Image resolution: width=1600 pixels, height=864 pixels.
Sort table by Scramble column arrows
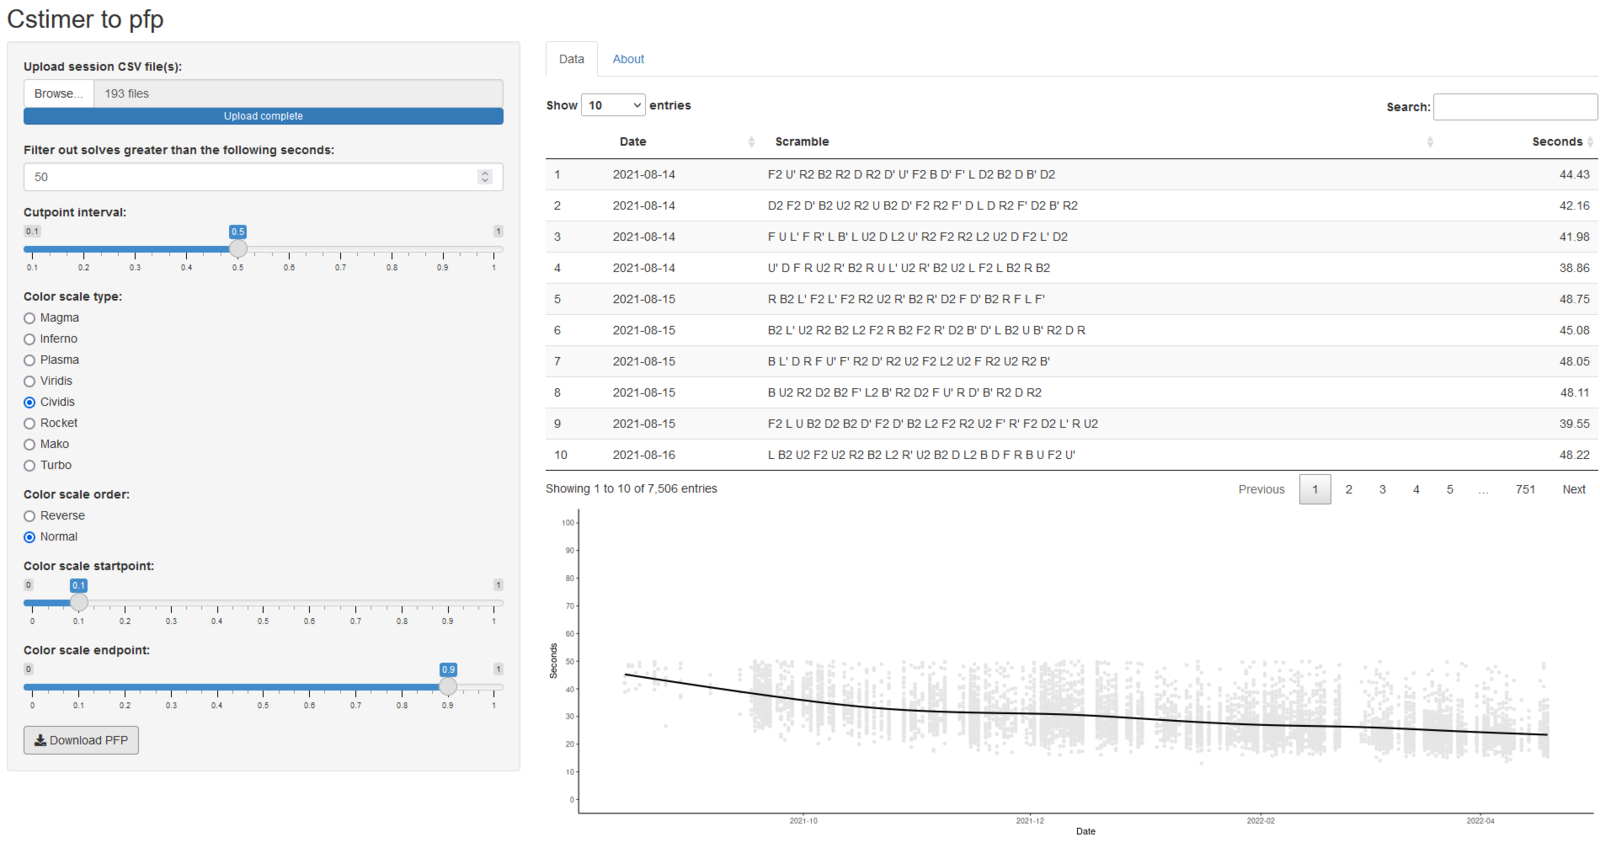1430,142
